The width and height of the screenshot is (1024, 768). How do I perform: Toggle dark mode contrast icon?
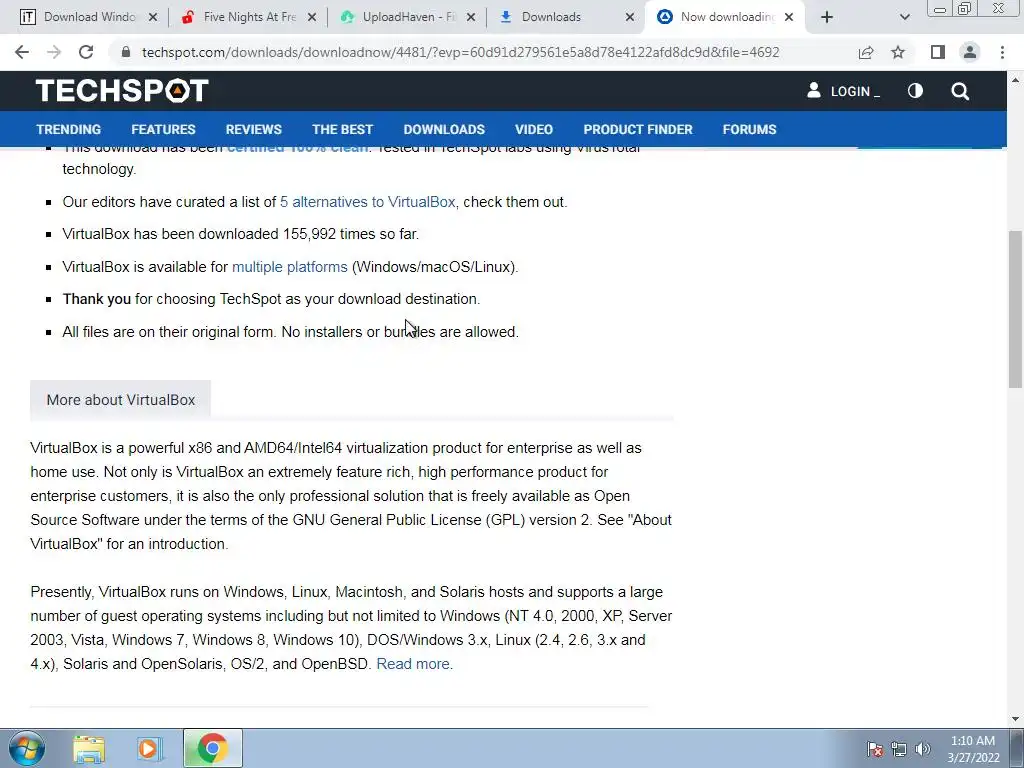pyautogui.click(x=915, y=91)
